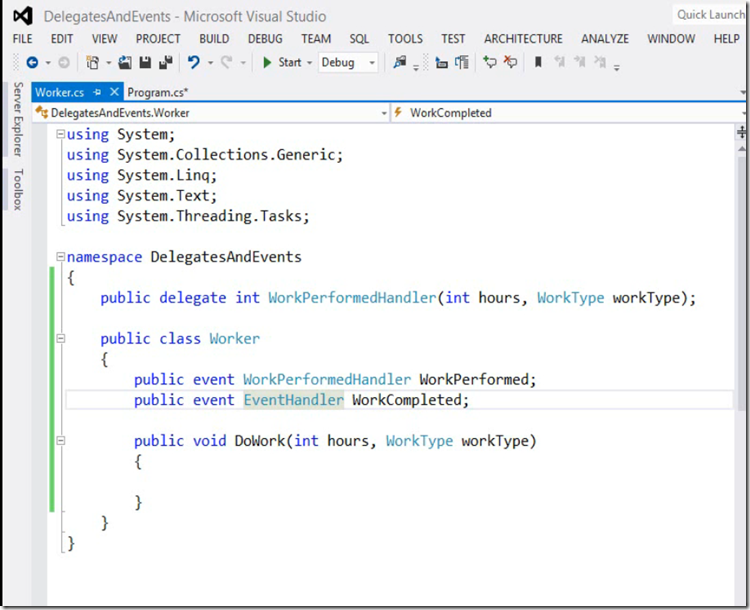Open the SQL menu
The width and height of the screenshot is (750, 610).
pyautogui.click(x=359, y=39)
